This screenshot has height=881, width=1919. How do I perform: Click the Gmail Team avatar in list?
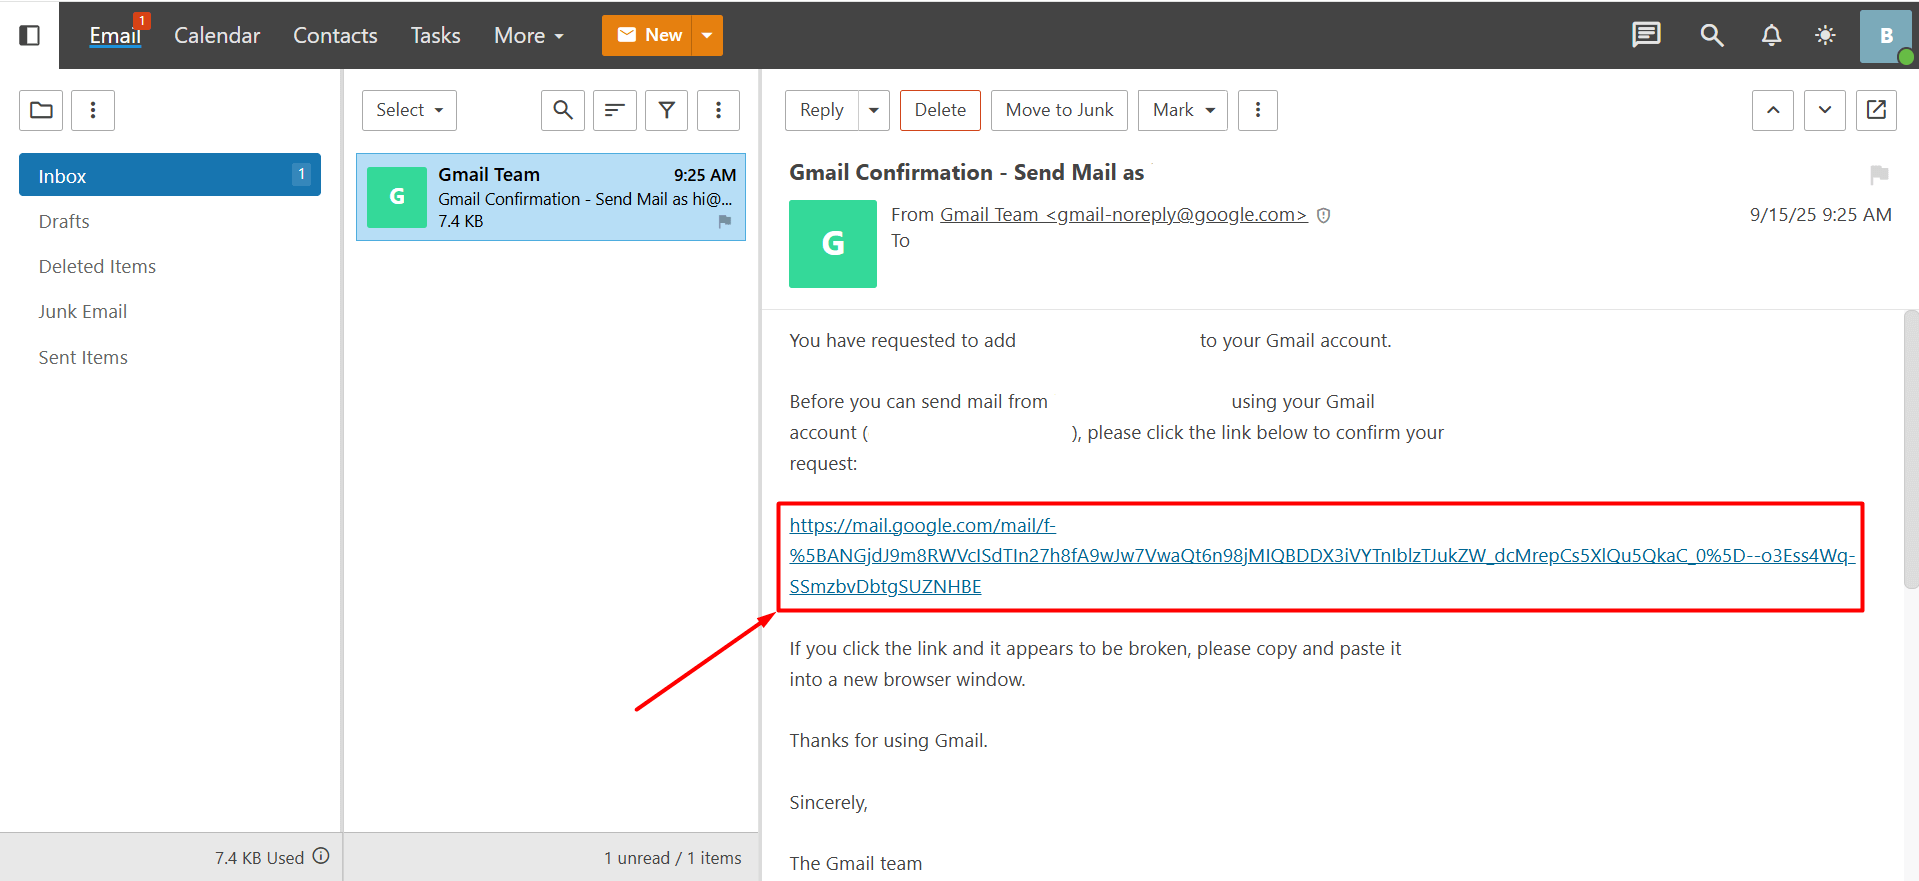(x=397, y=197)
